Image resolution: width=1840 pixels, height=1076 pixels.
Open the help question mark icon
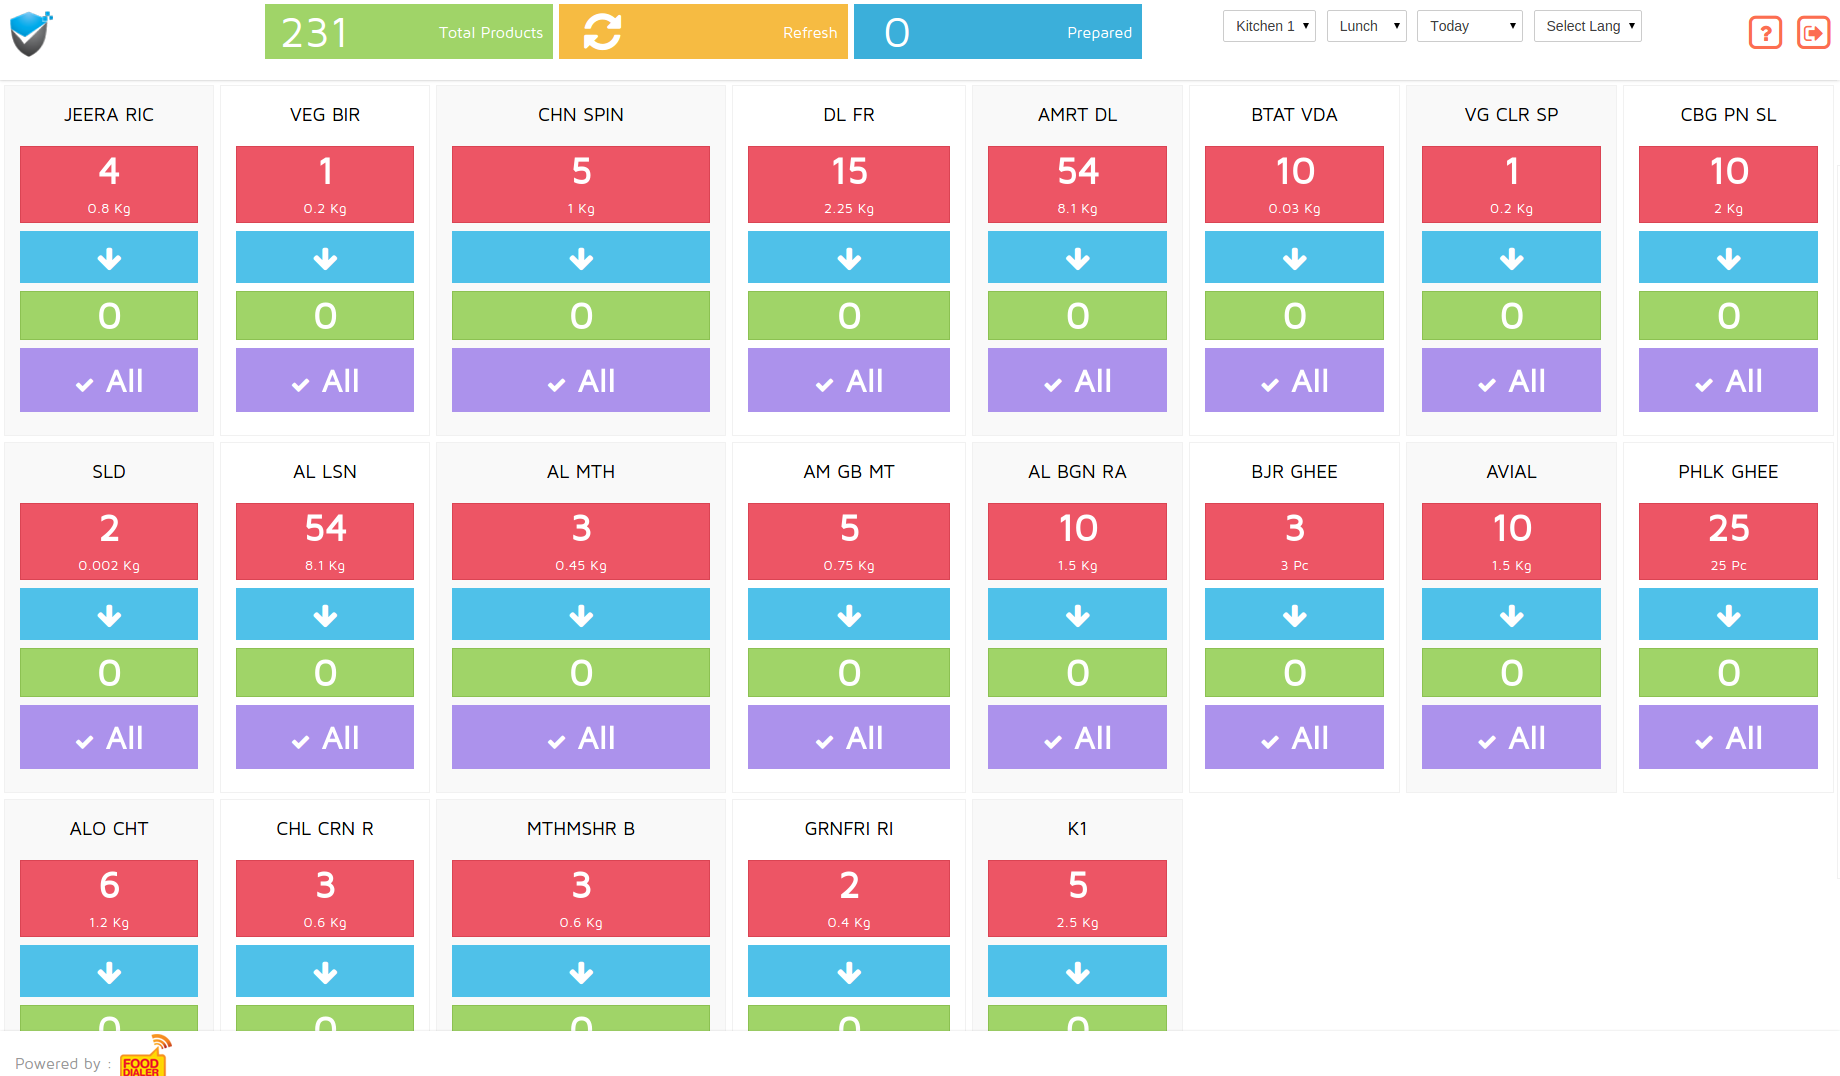click(x=1765, y=33)
